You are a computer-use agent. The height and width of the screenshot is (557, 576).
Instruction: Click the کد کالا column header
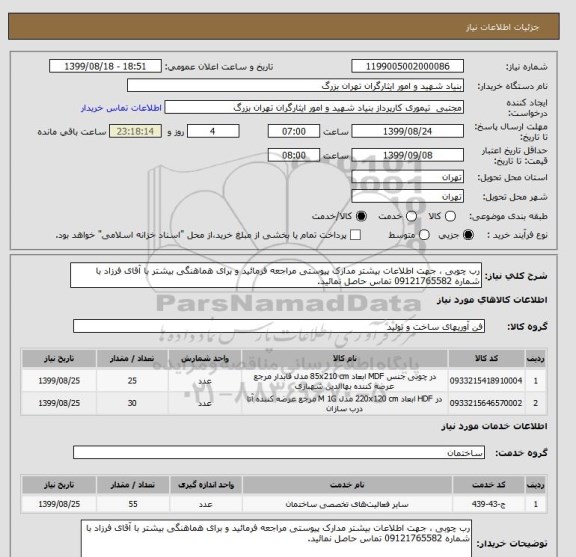486,358
